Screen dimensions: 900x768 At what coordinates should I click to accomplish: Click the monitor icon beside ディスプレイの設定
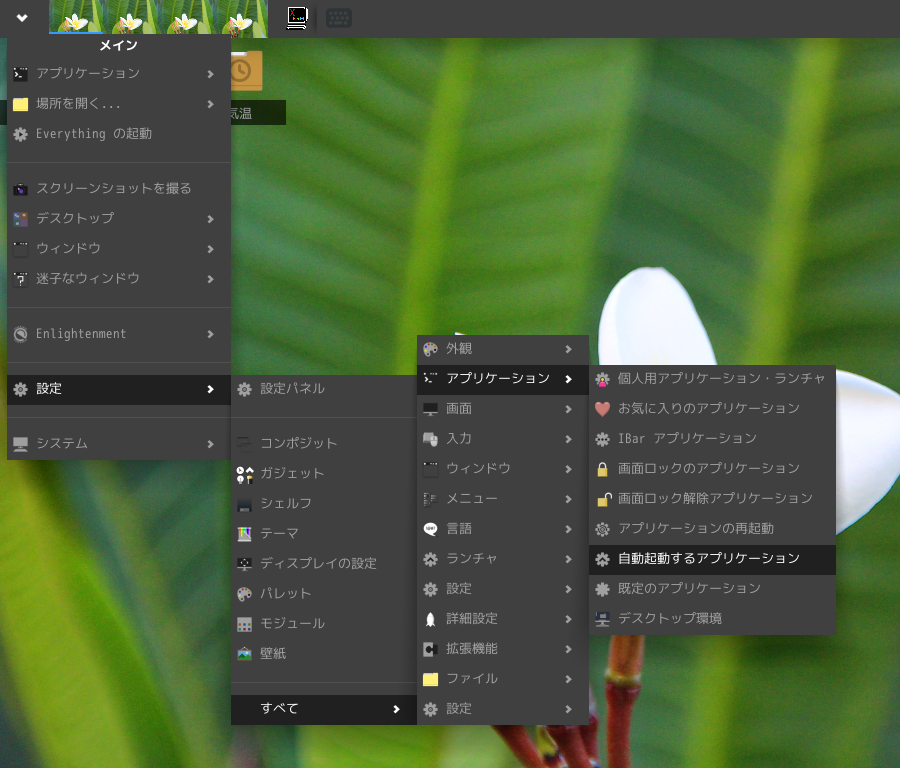click(245, 564)
